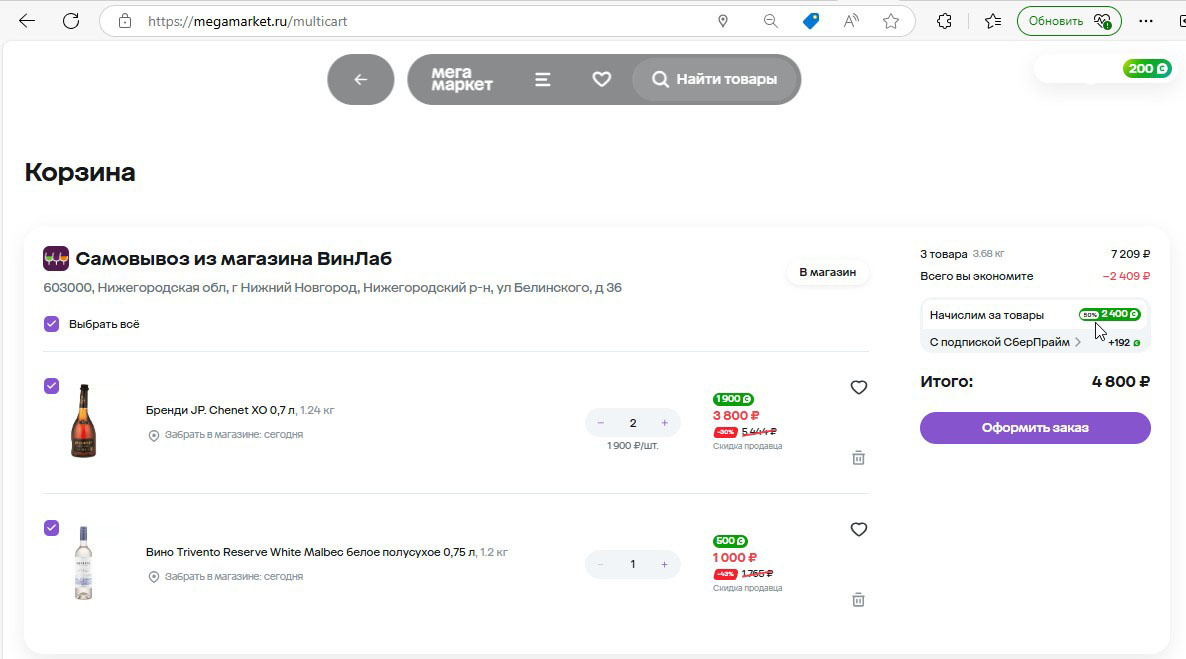1186x659 pixels.
Task: Click the Обновить browser update button
Action: point(1069,21)
